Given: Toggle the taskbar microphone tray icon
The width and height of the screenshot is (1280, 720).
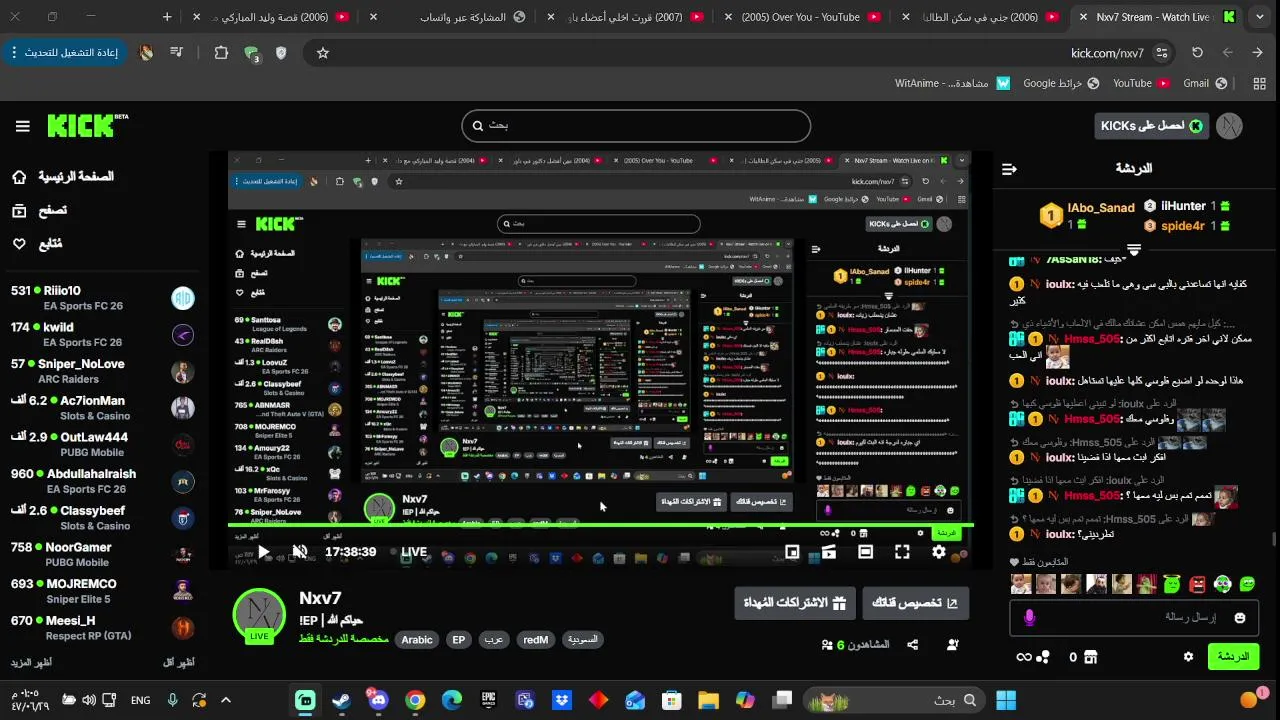Looking at the screenshot, I should pos(173,700).
